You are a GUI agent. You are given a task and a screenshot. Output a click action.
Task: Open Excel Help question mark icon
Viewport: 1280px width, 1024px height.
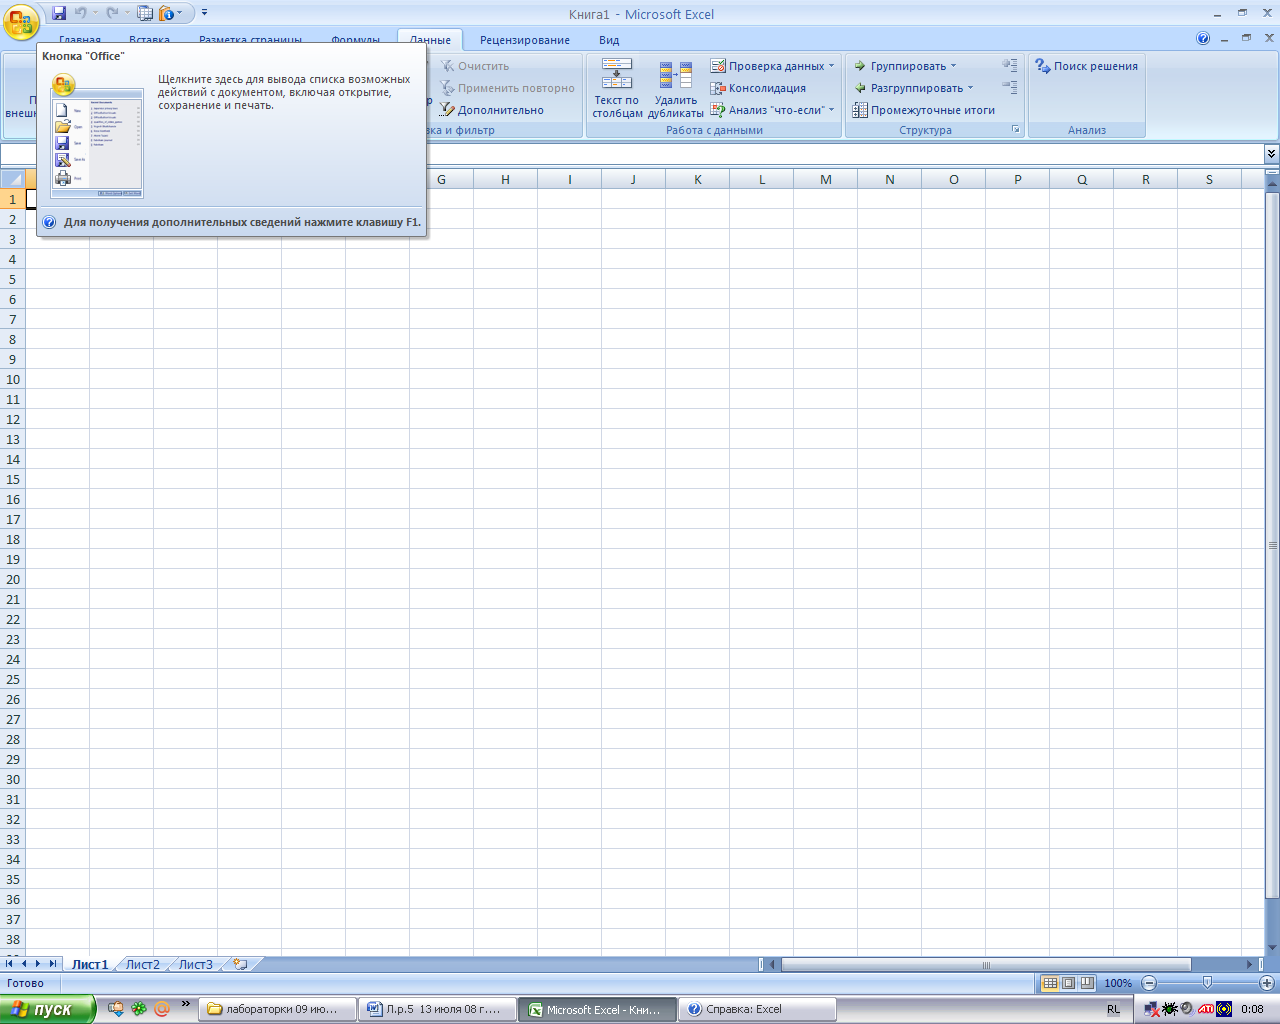[x=1203, y=39]
